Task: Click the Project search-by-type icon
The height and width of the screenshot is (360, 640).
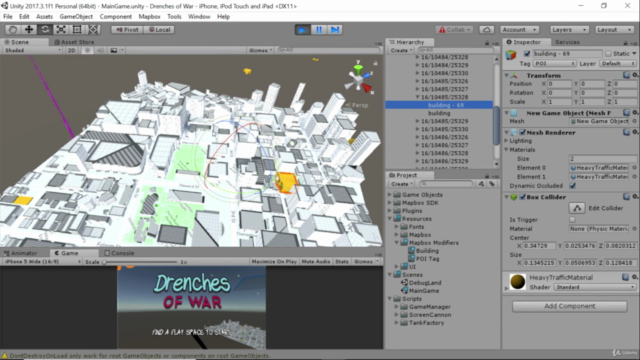Action: 482,184
